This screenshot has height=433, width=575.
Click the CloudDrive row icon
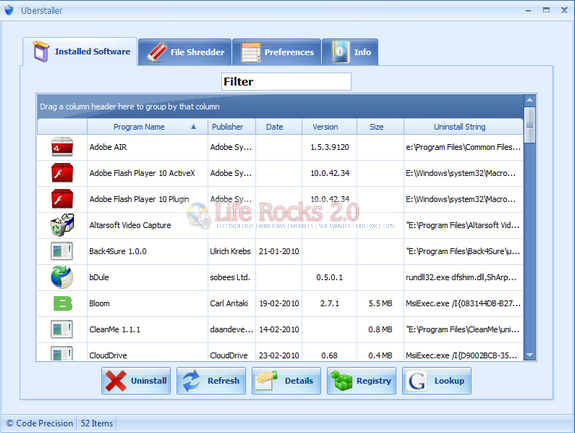62,353
